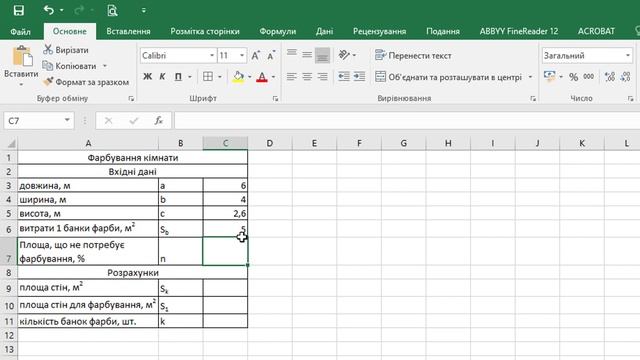Apply the accounting currency format
640x360 pixels.
tap(550, 77)
